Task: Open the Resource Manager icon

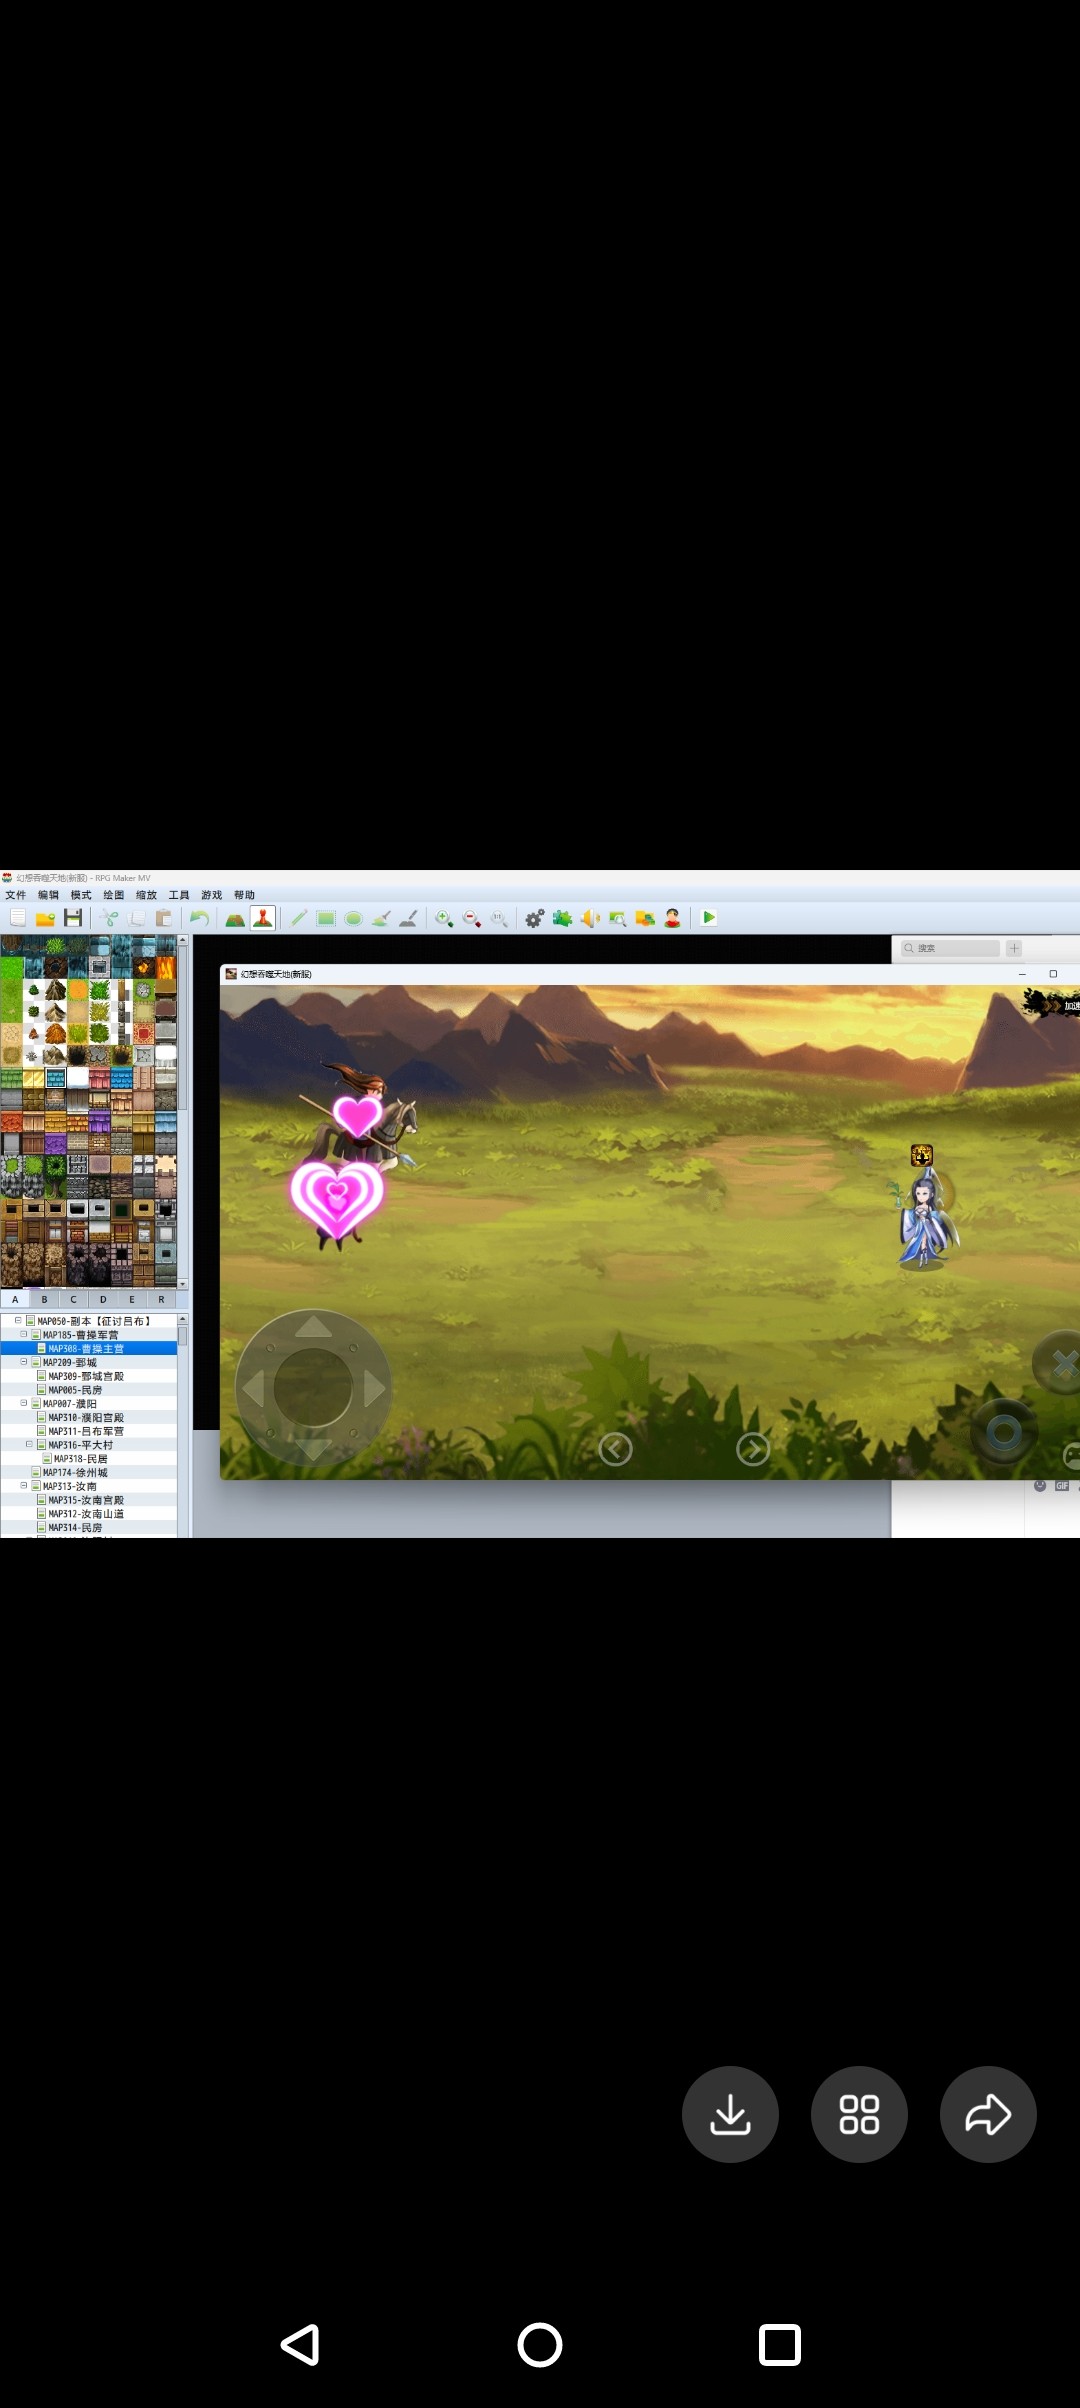Action: [645, 918]
